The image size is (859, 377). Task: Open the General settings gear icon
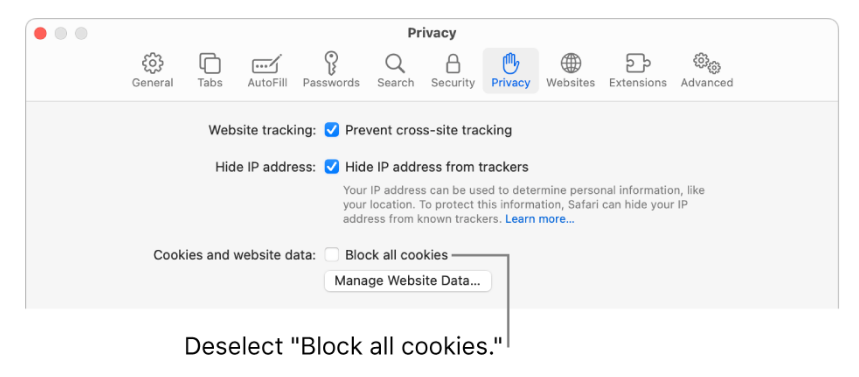click(152, 64)
